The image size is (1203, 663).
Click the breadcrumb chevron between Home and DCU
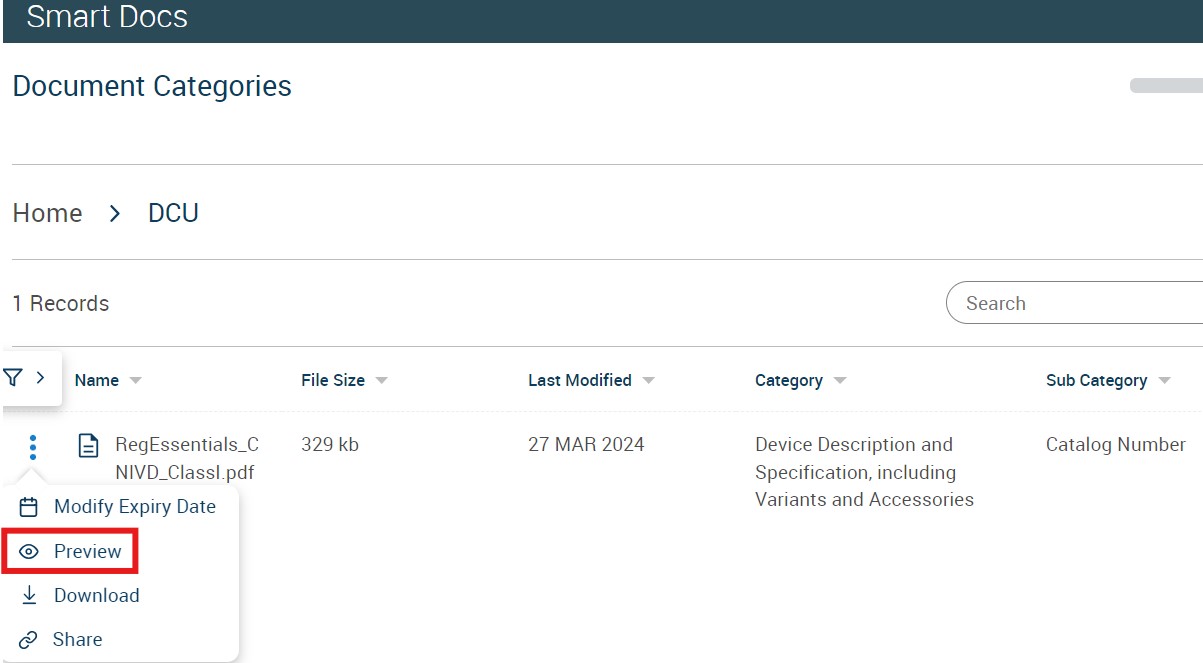(x=115, y=213)
